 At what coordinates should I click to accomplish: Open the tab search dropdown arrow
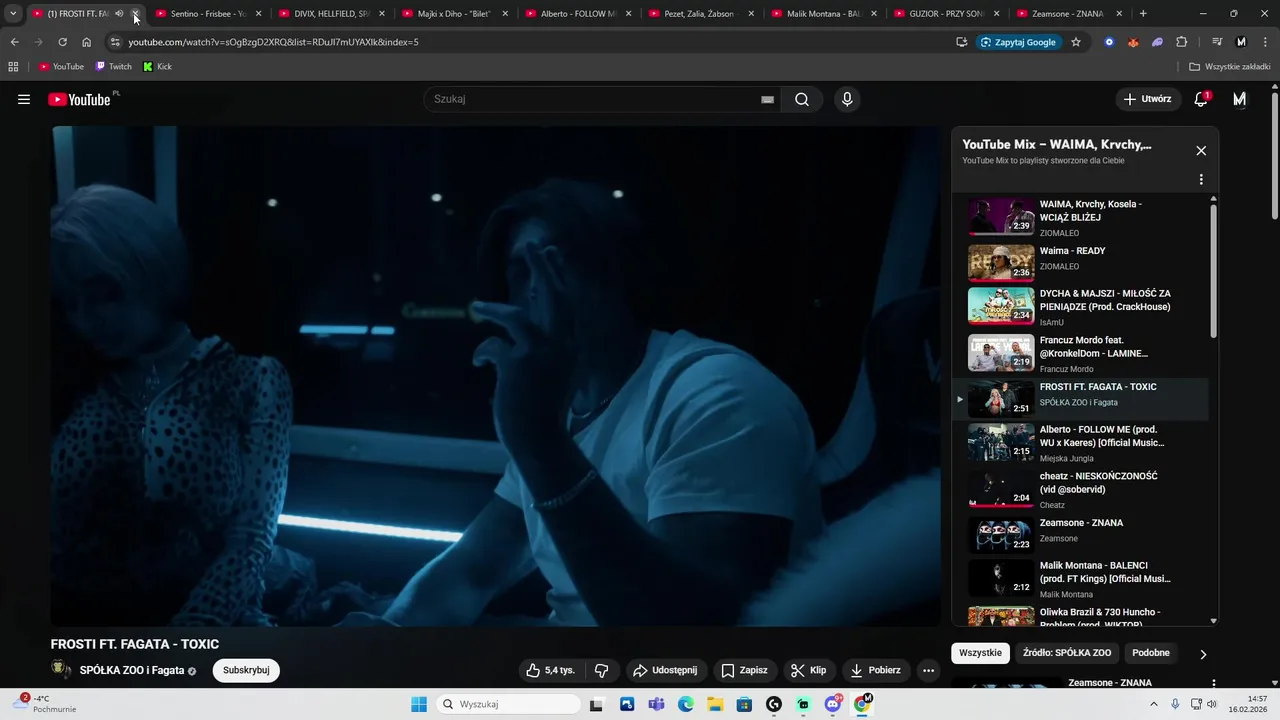[x=13, y=14]
